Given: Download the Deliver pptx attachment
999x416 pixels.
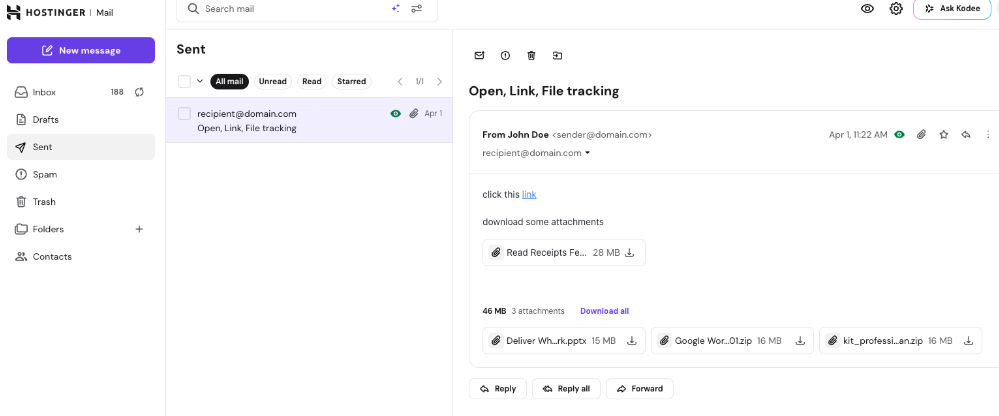Looking at the screenshot, I should [632, 341].
